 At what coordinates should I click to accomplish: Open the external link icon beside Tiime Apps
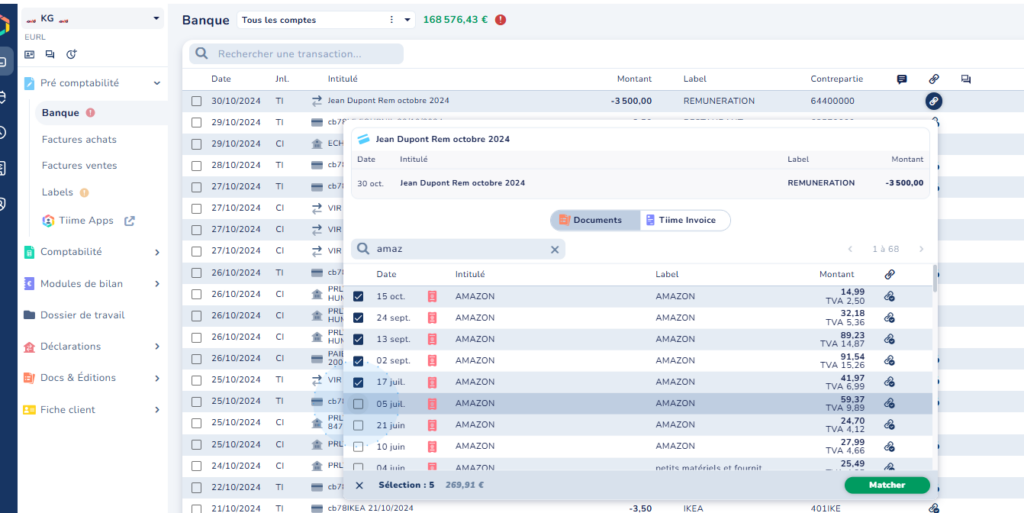pyautogui.click(x=129, y=221)
